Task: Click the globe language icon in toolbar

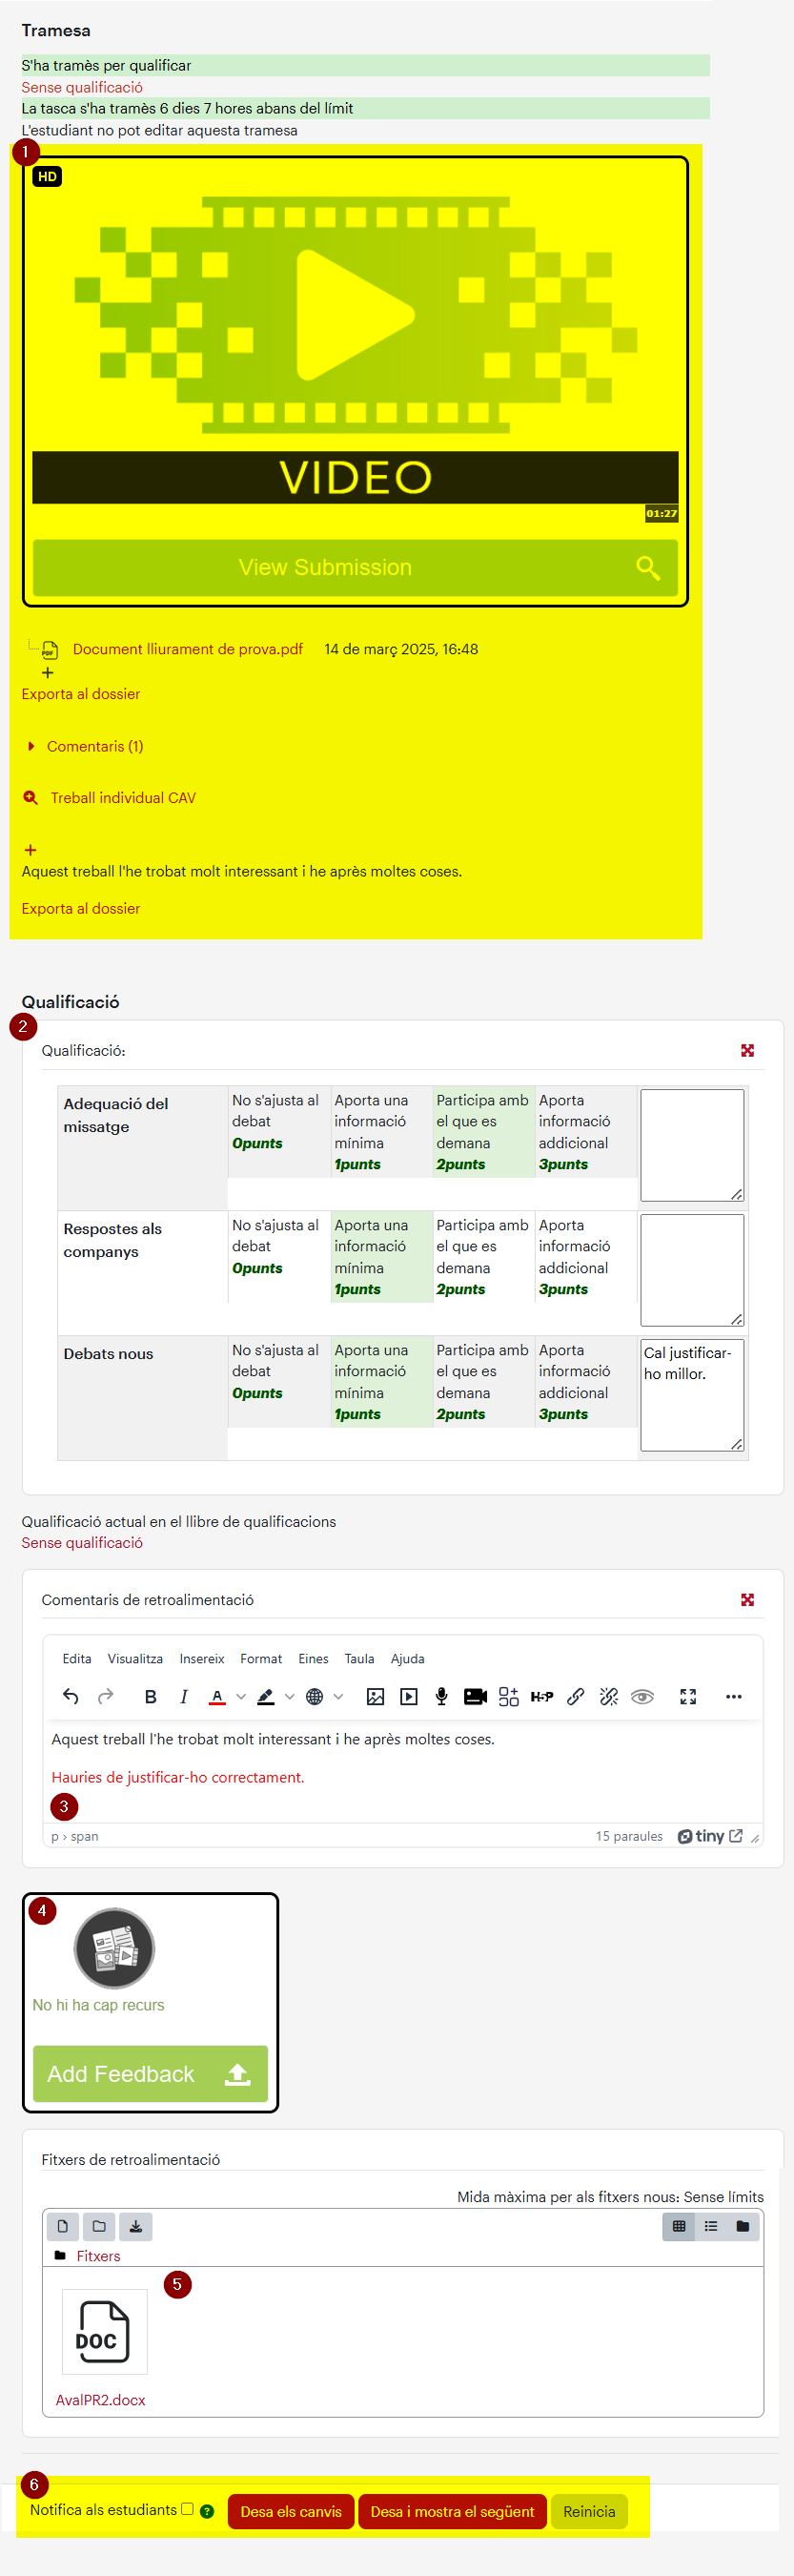Action: [x=315, y=1696]
